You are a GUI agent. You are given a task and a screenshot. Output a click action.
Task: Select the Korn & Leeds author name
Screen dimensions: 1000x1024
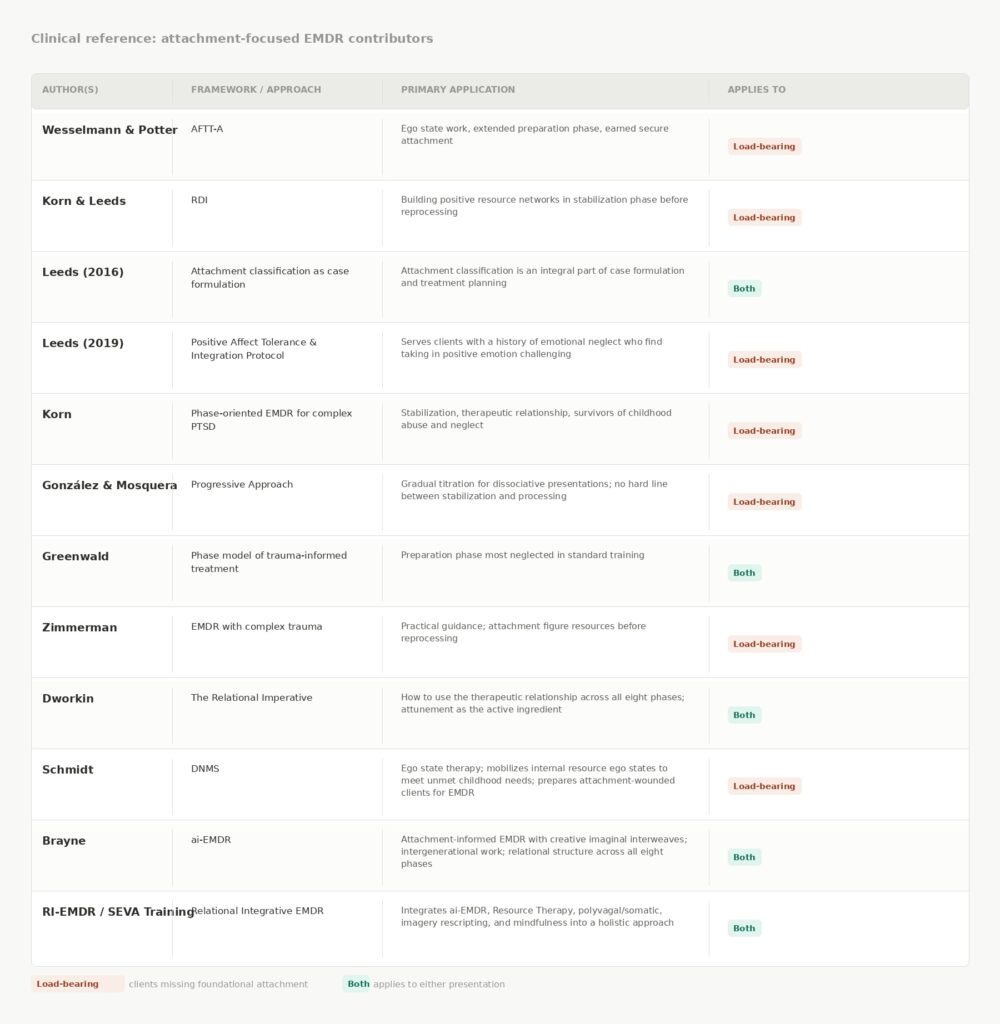coord(84,201)
